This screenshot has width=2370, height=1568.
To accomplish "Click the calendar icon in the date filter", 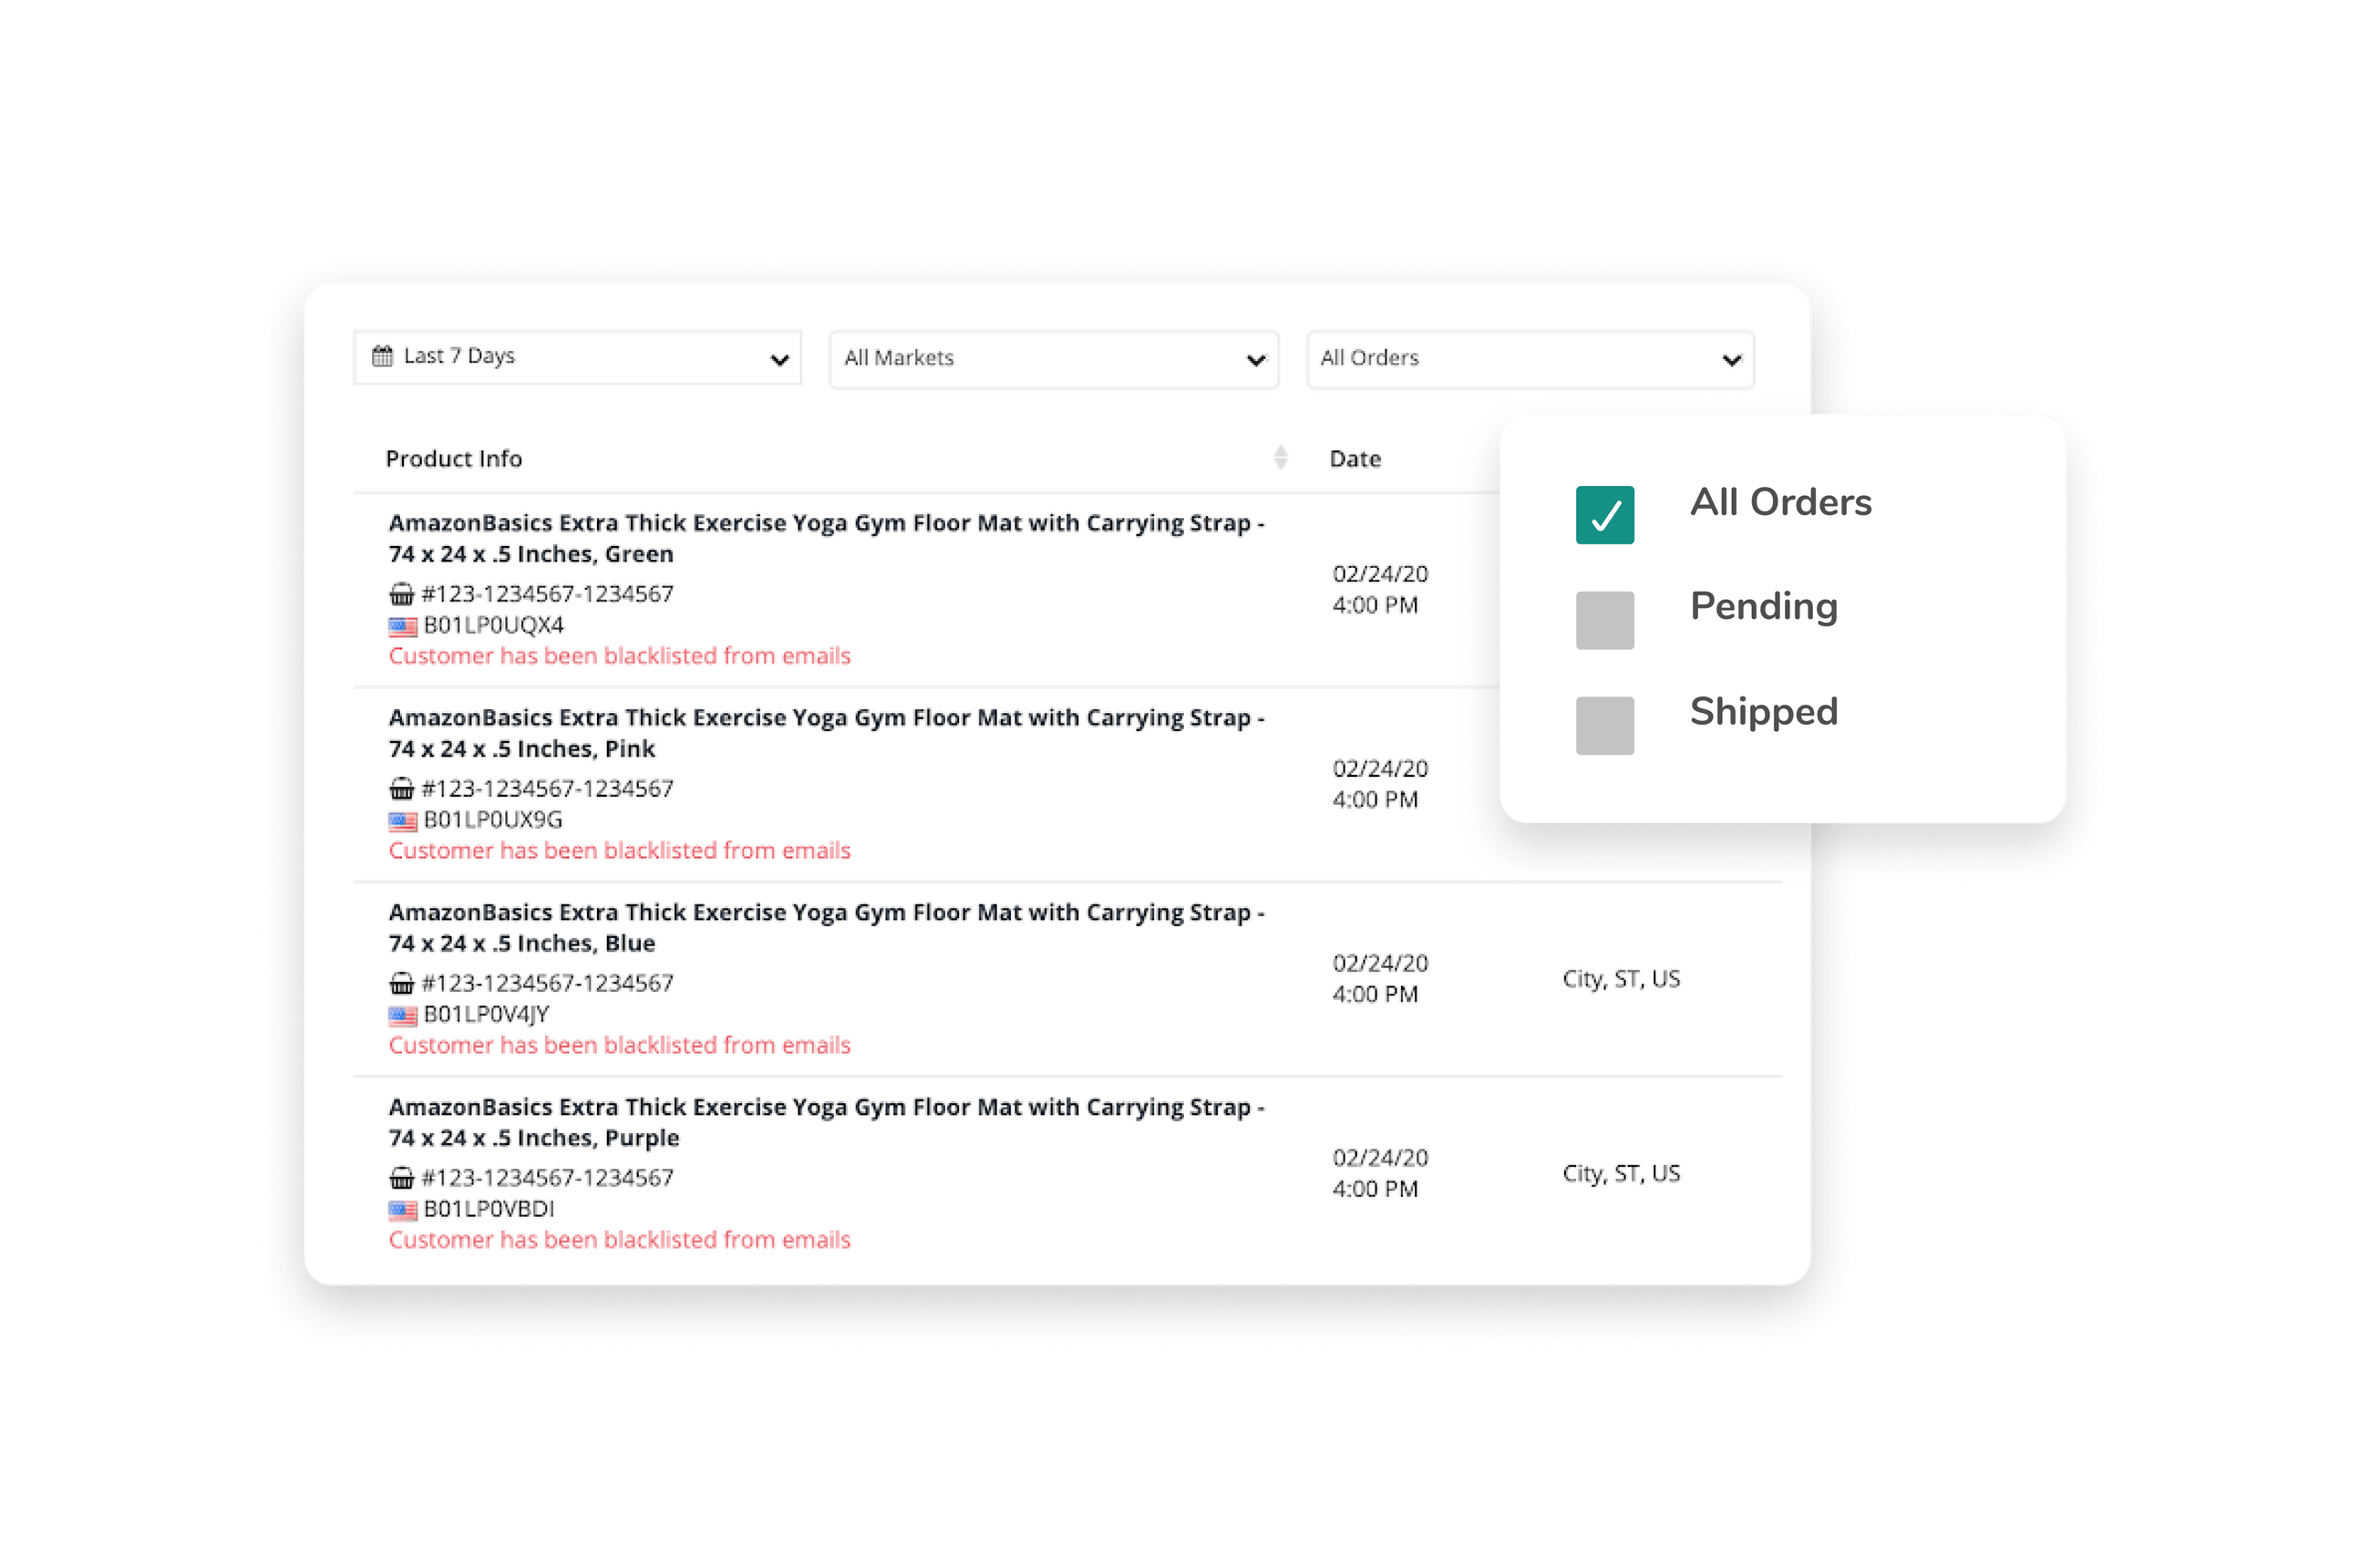I will point(383,355).
